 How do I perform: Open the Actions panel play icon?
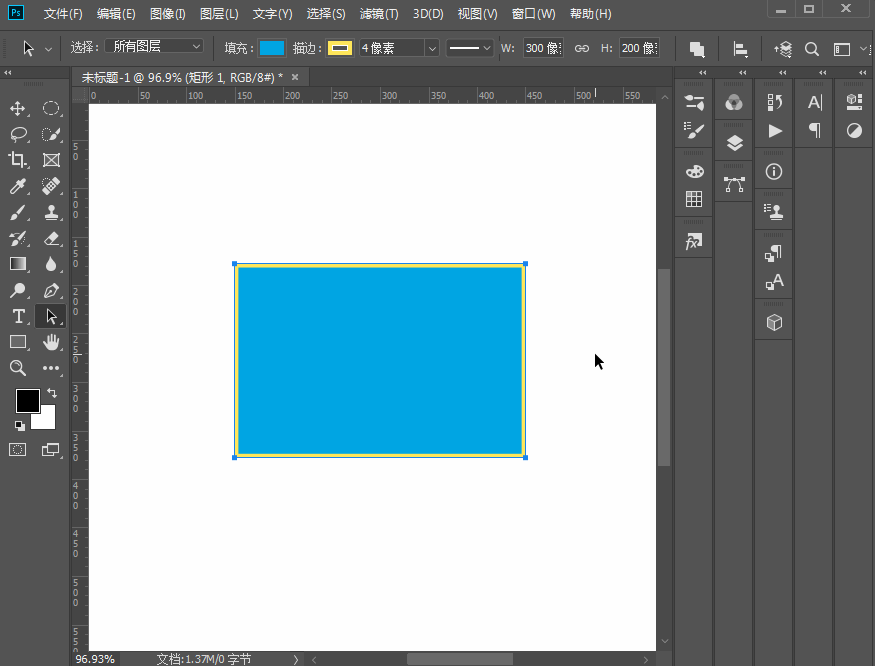(x=775, y=131)
